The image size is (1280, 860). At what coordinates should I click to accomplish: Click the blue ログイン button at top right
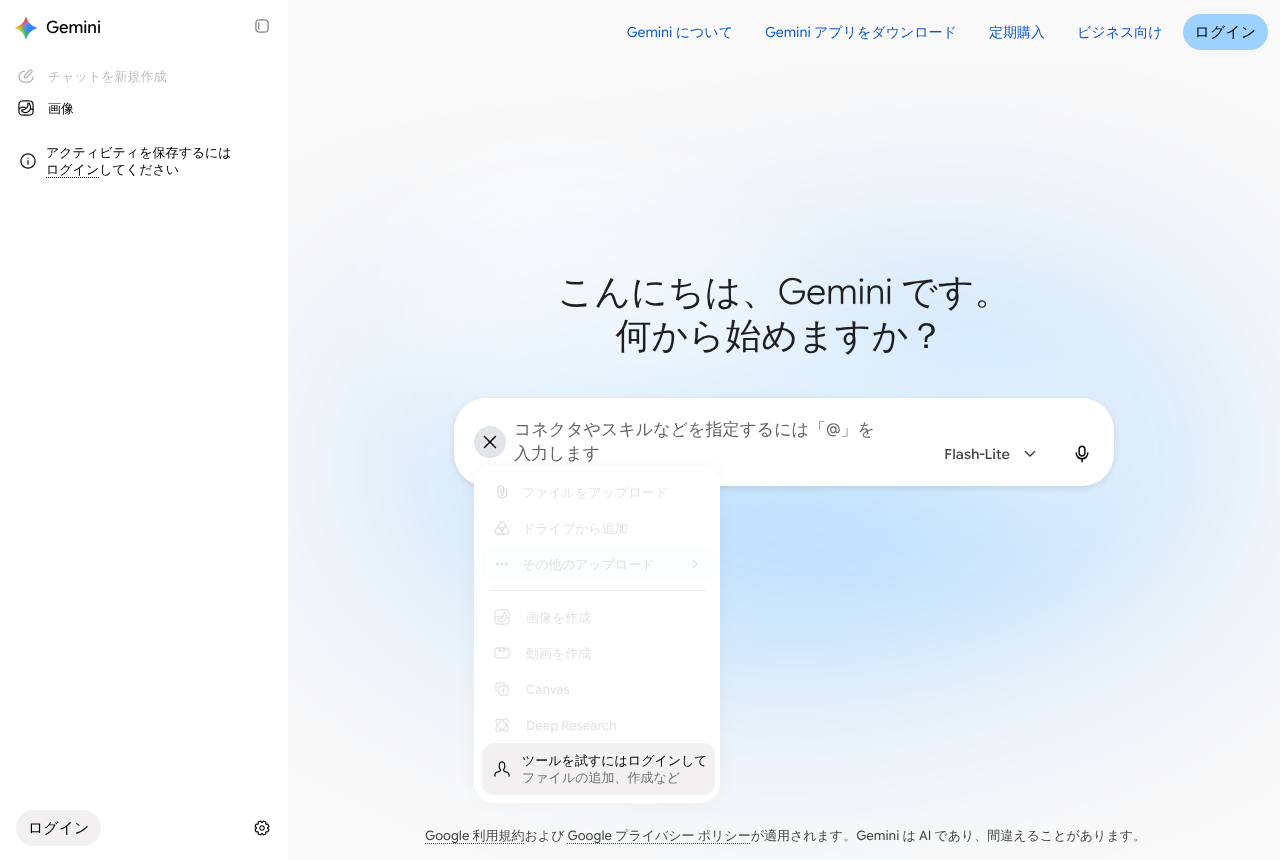[x=1225, y=32]
